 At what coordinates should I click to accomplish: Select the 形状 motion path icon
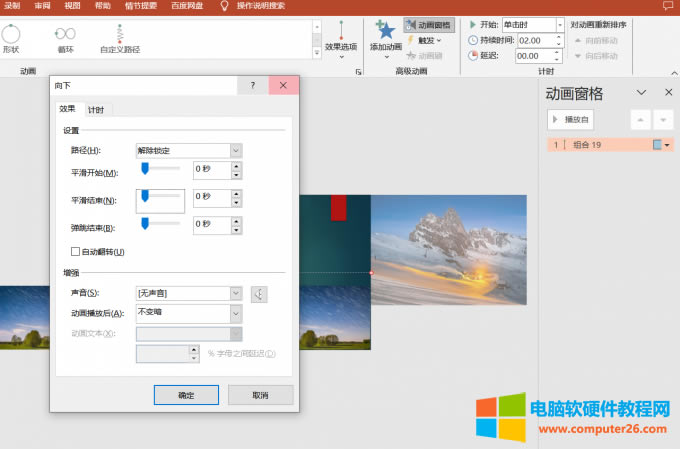pos(10,33)
